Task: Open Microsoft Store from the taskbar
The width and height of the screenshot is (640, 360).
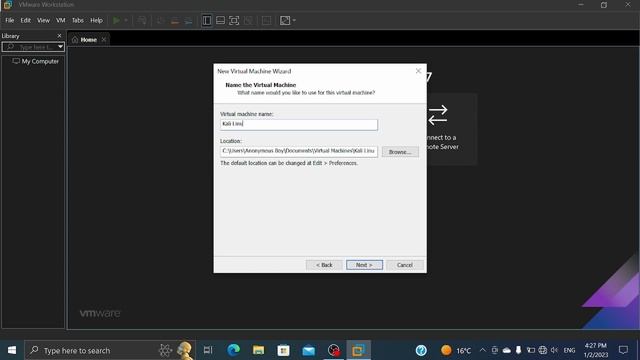Action: (x=283, y=350)
